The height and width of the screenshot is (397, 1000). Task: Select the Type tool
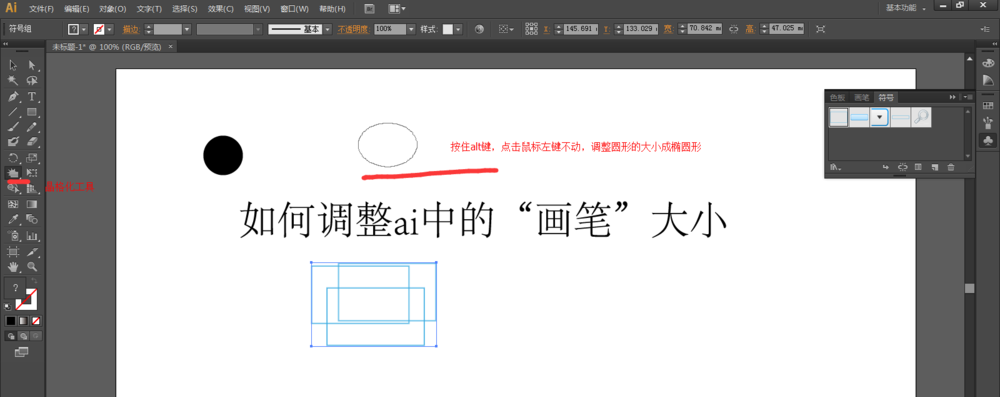(x=31, y=96)
